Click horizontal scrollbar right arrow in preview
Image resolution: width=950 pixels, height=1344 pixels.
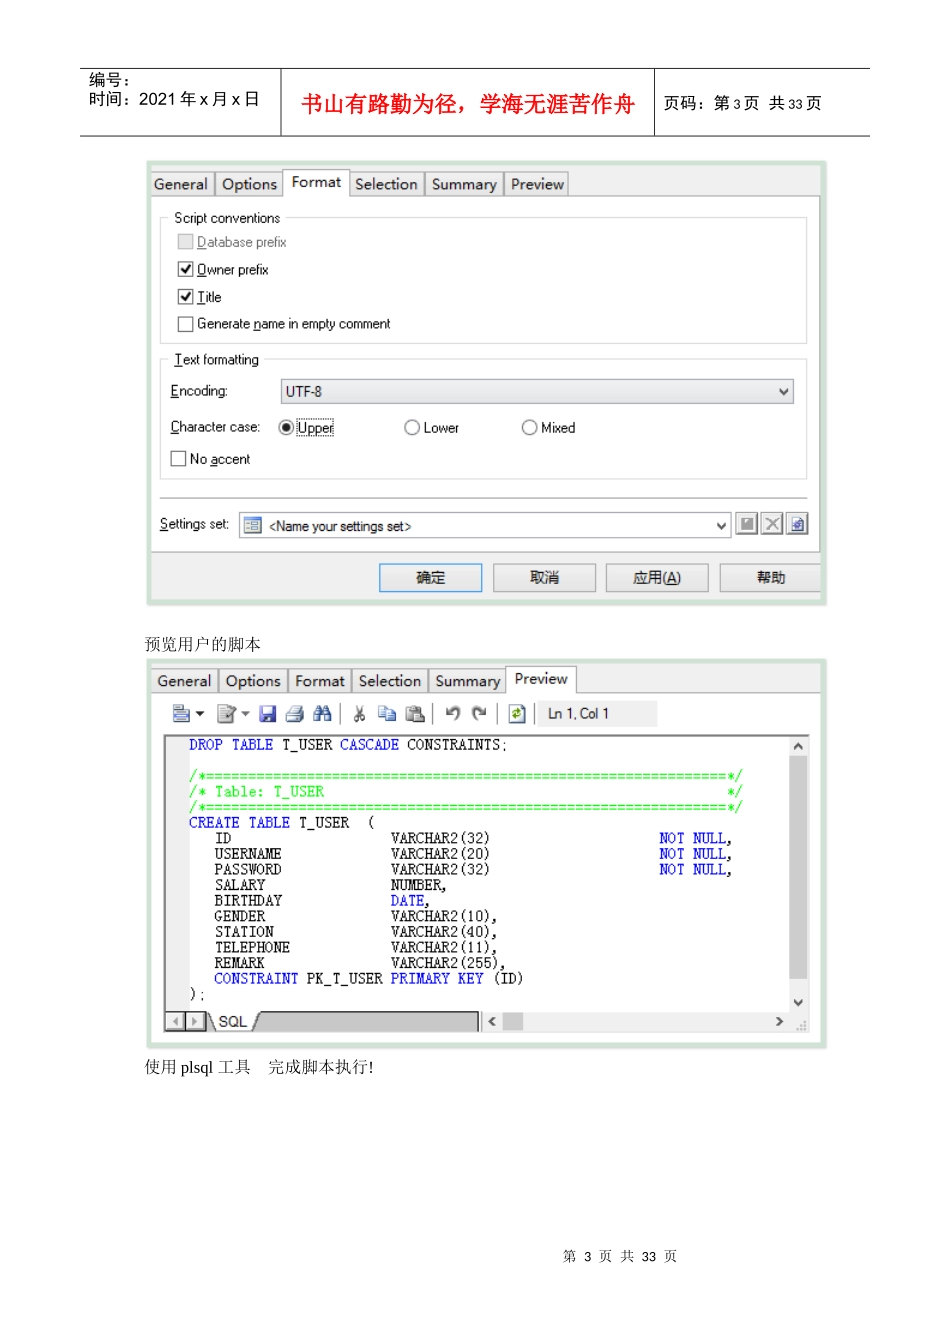tap(780, 1021)
